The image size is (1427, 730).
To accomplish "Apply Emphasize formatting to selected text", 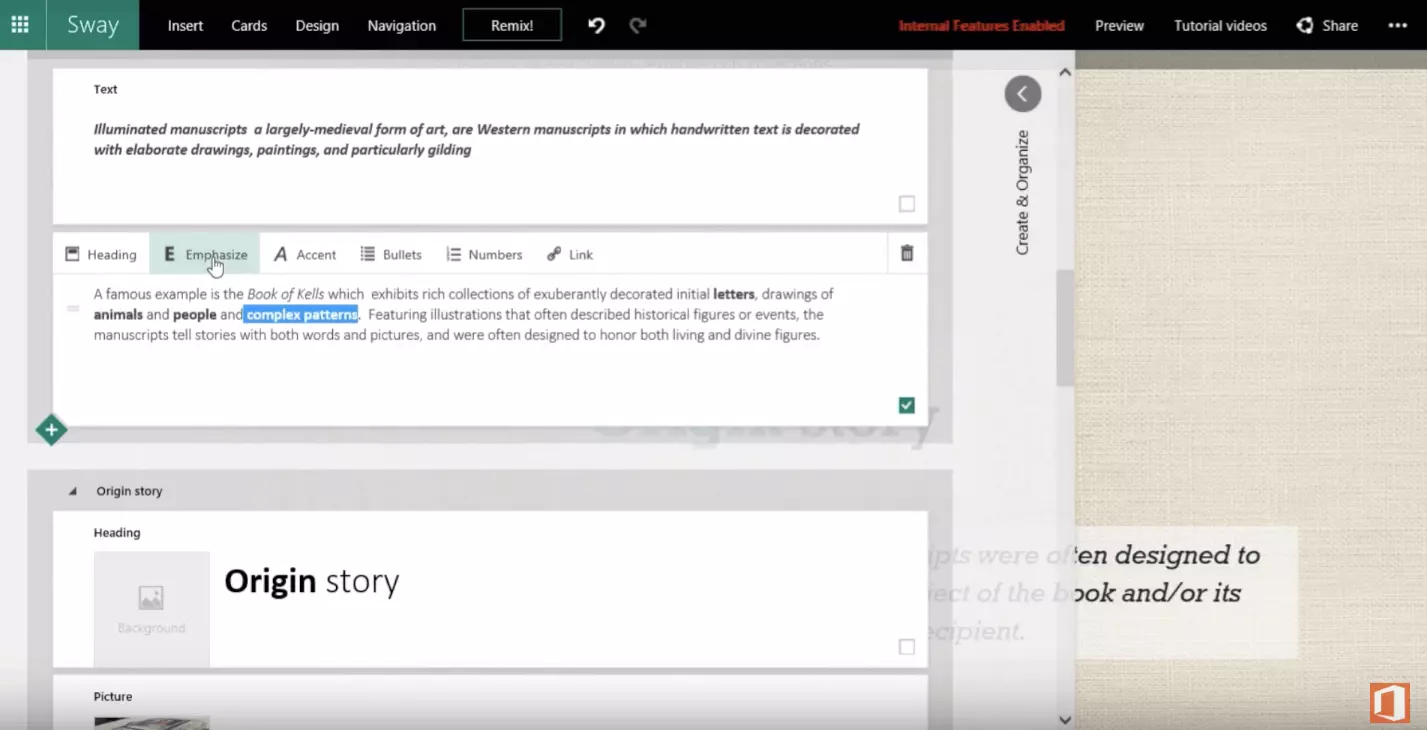I will click(205, 254).
